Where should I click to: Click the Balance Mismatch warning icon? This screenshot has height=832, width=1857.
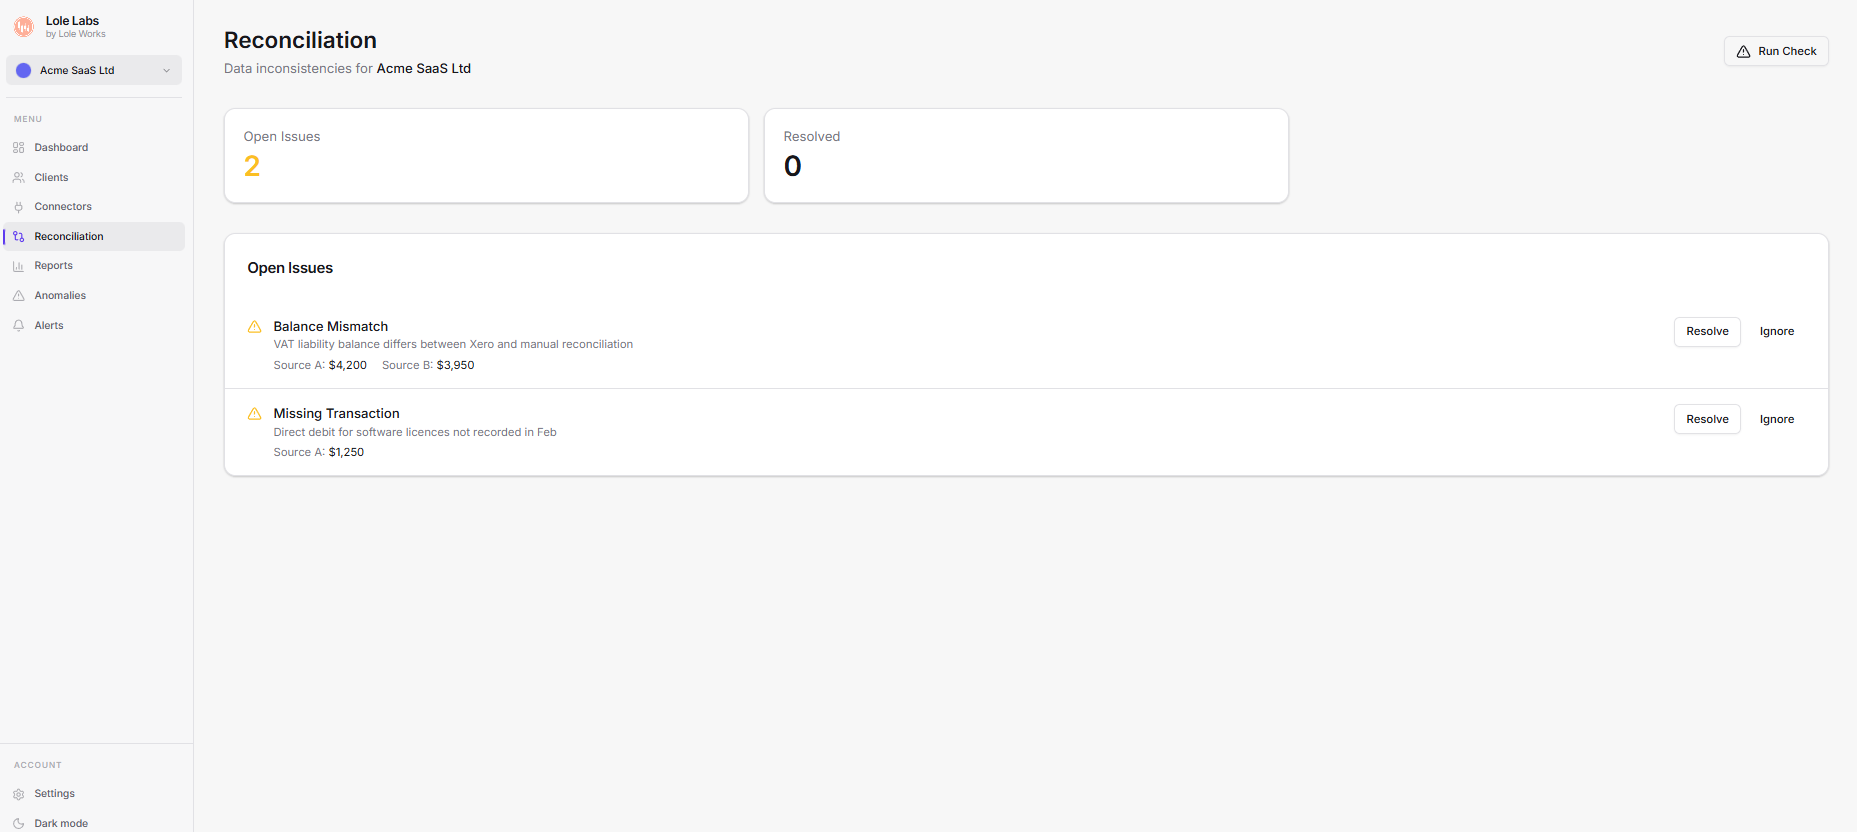click(255, 327)
